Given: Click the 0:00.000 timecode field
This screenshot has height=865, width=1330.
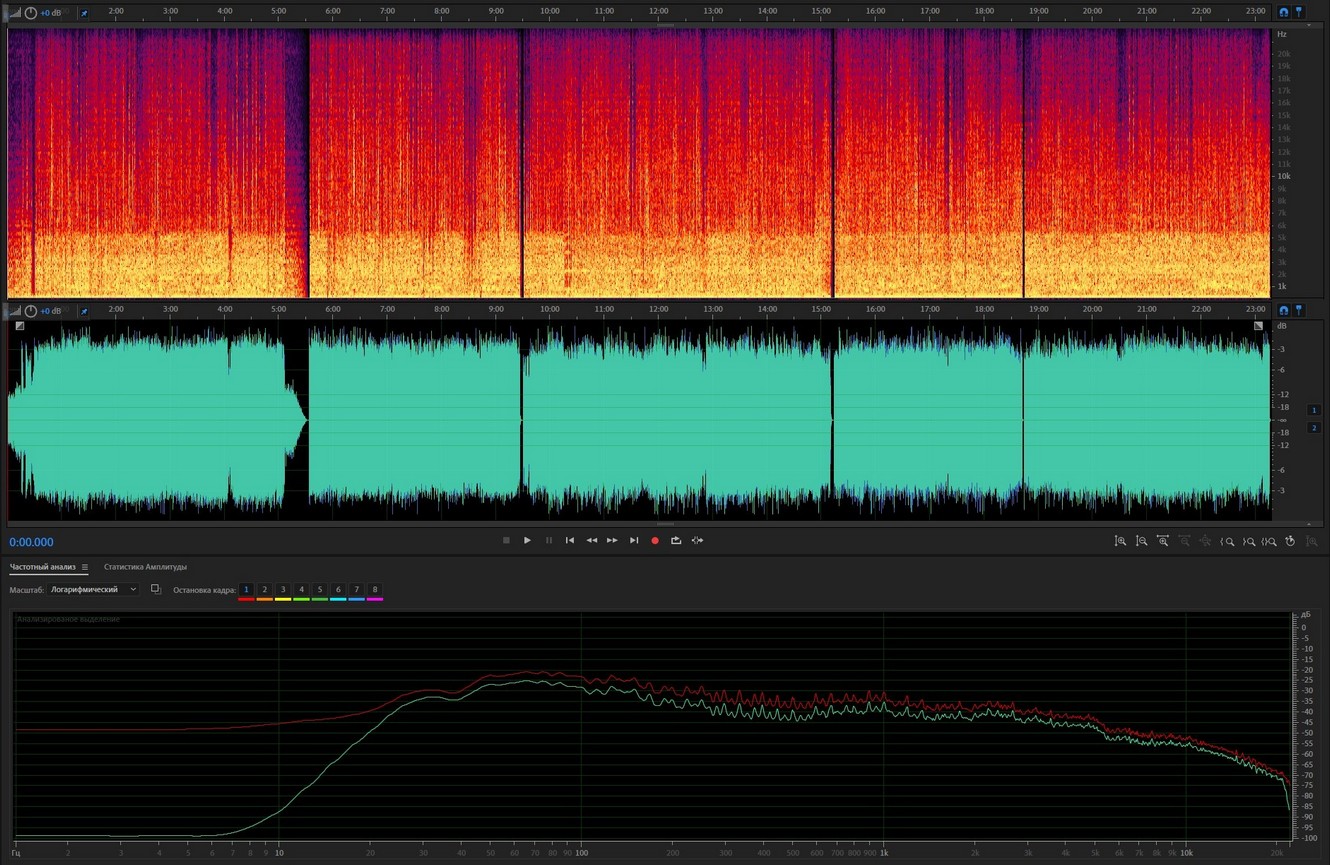Looking at the screenshot, I should click(x=32, y=542).
